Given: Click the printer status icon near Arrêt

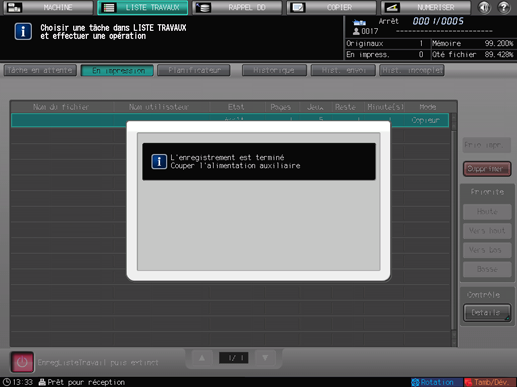Looking at the screenshot, I should click(359, 22).
